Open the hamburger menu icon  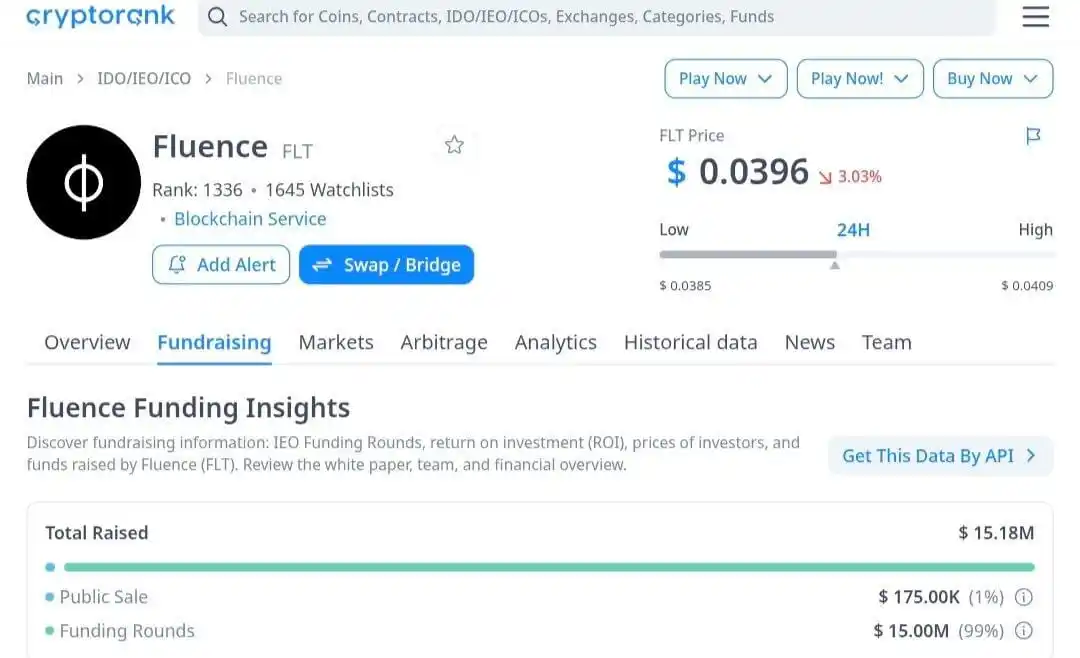click(1035, 16)
